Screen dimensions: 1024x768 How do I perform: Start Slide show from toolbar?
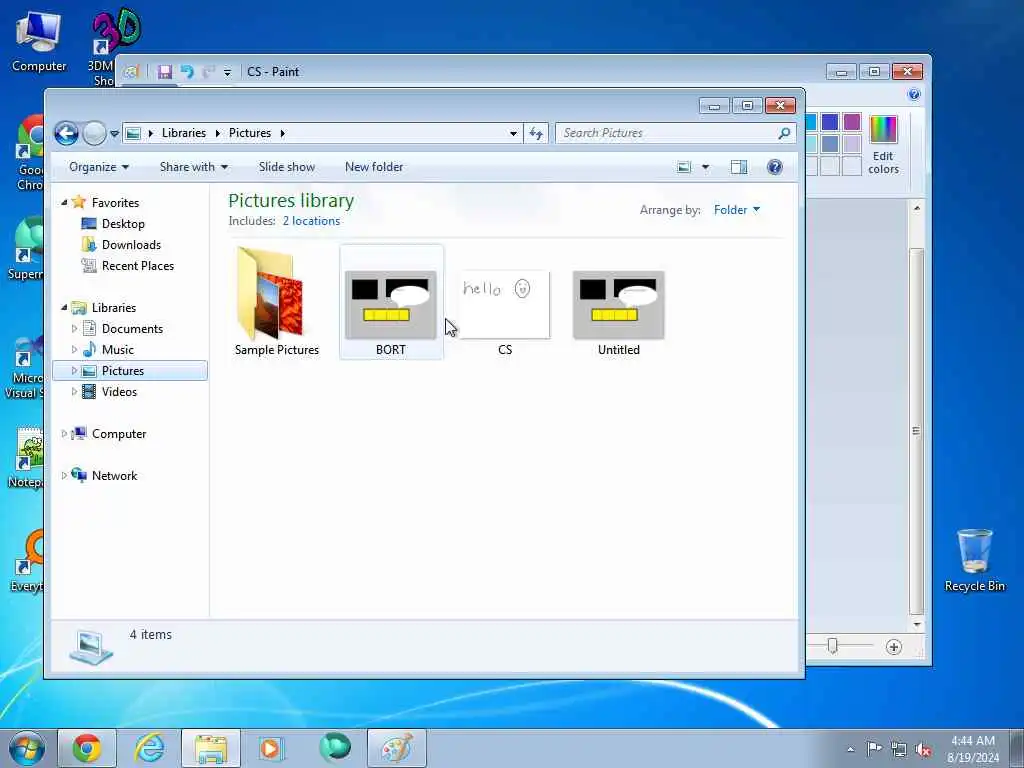[x=287, y=167]
